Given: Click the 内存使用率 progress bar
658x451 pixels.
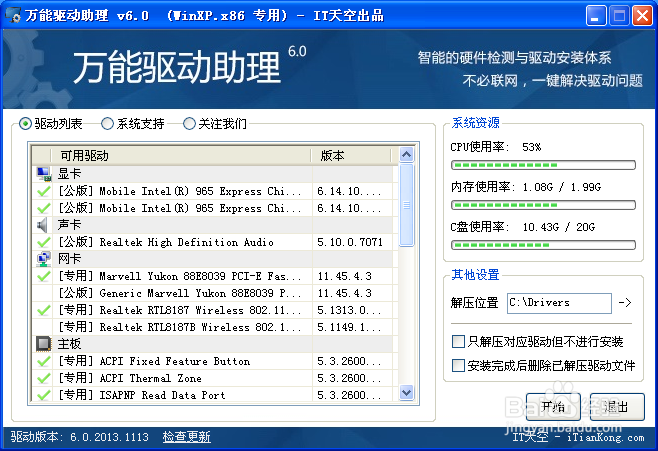Looking at the screenshot, I should tap(543, 205).
